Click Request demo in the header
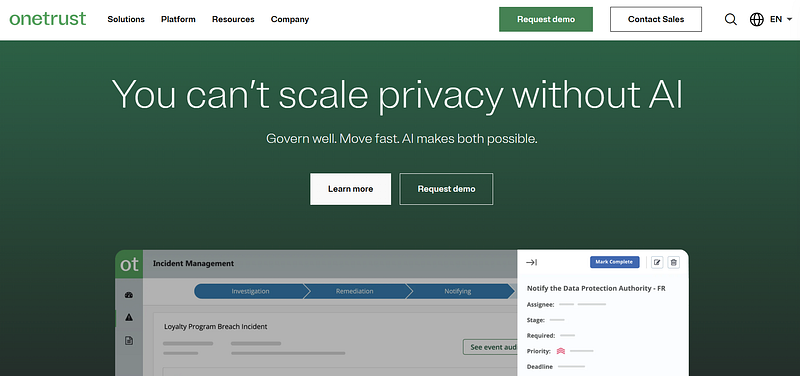800x376 pixels. (x=546, y=19)
